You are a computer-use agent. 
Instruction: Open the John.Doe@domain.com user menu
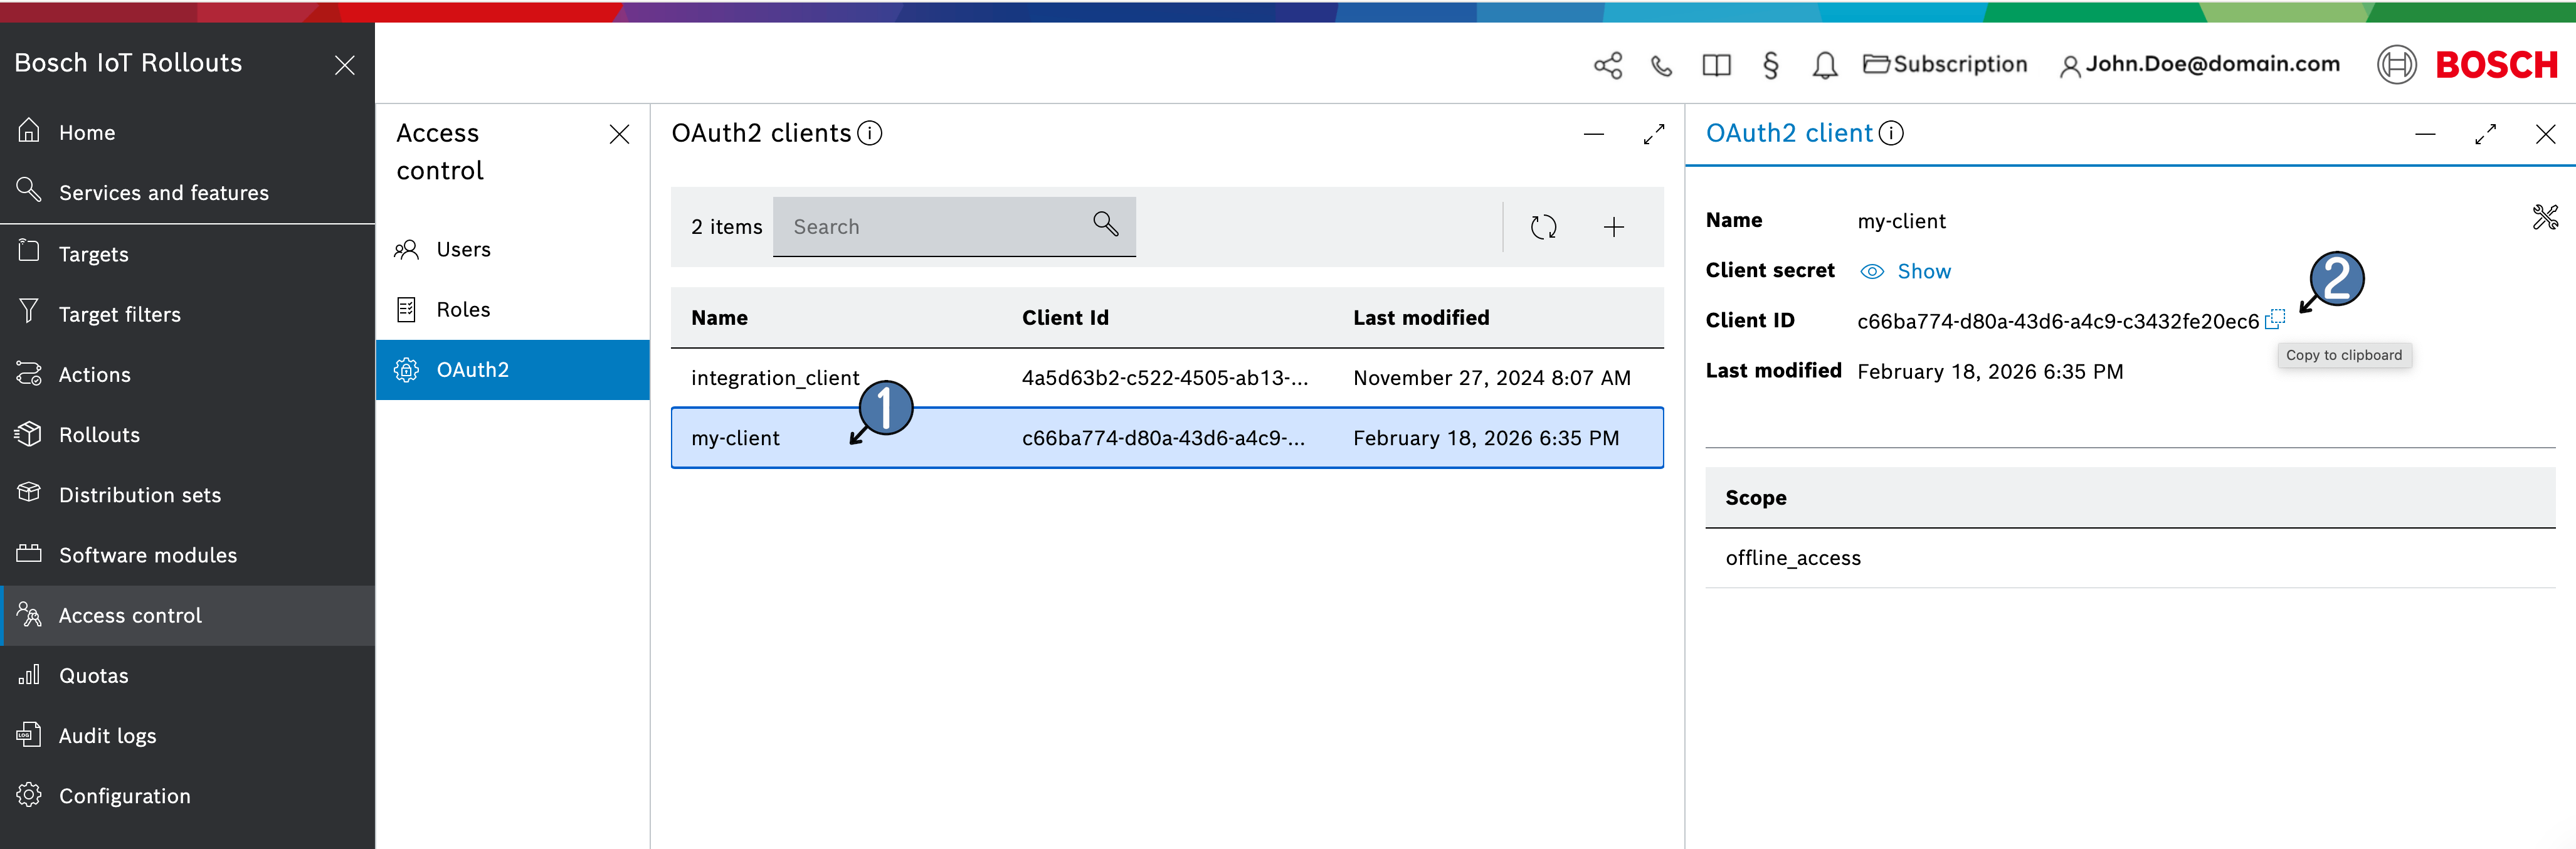point(2200,65)
